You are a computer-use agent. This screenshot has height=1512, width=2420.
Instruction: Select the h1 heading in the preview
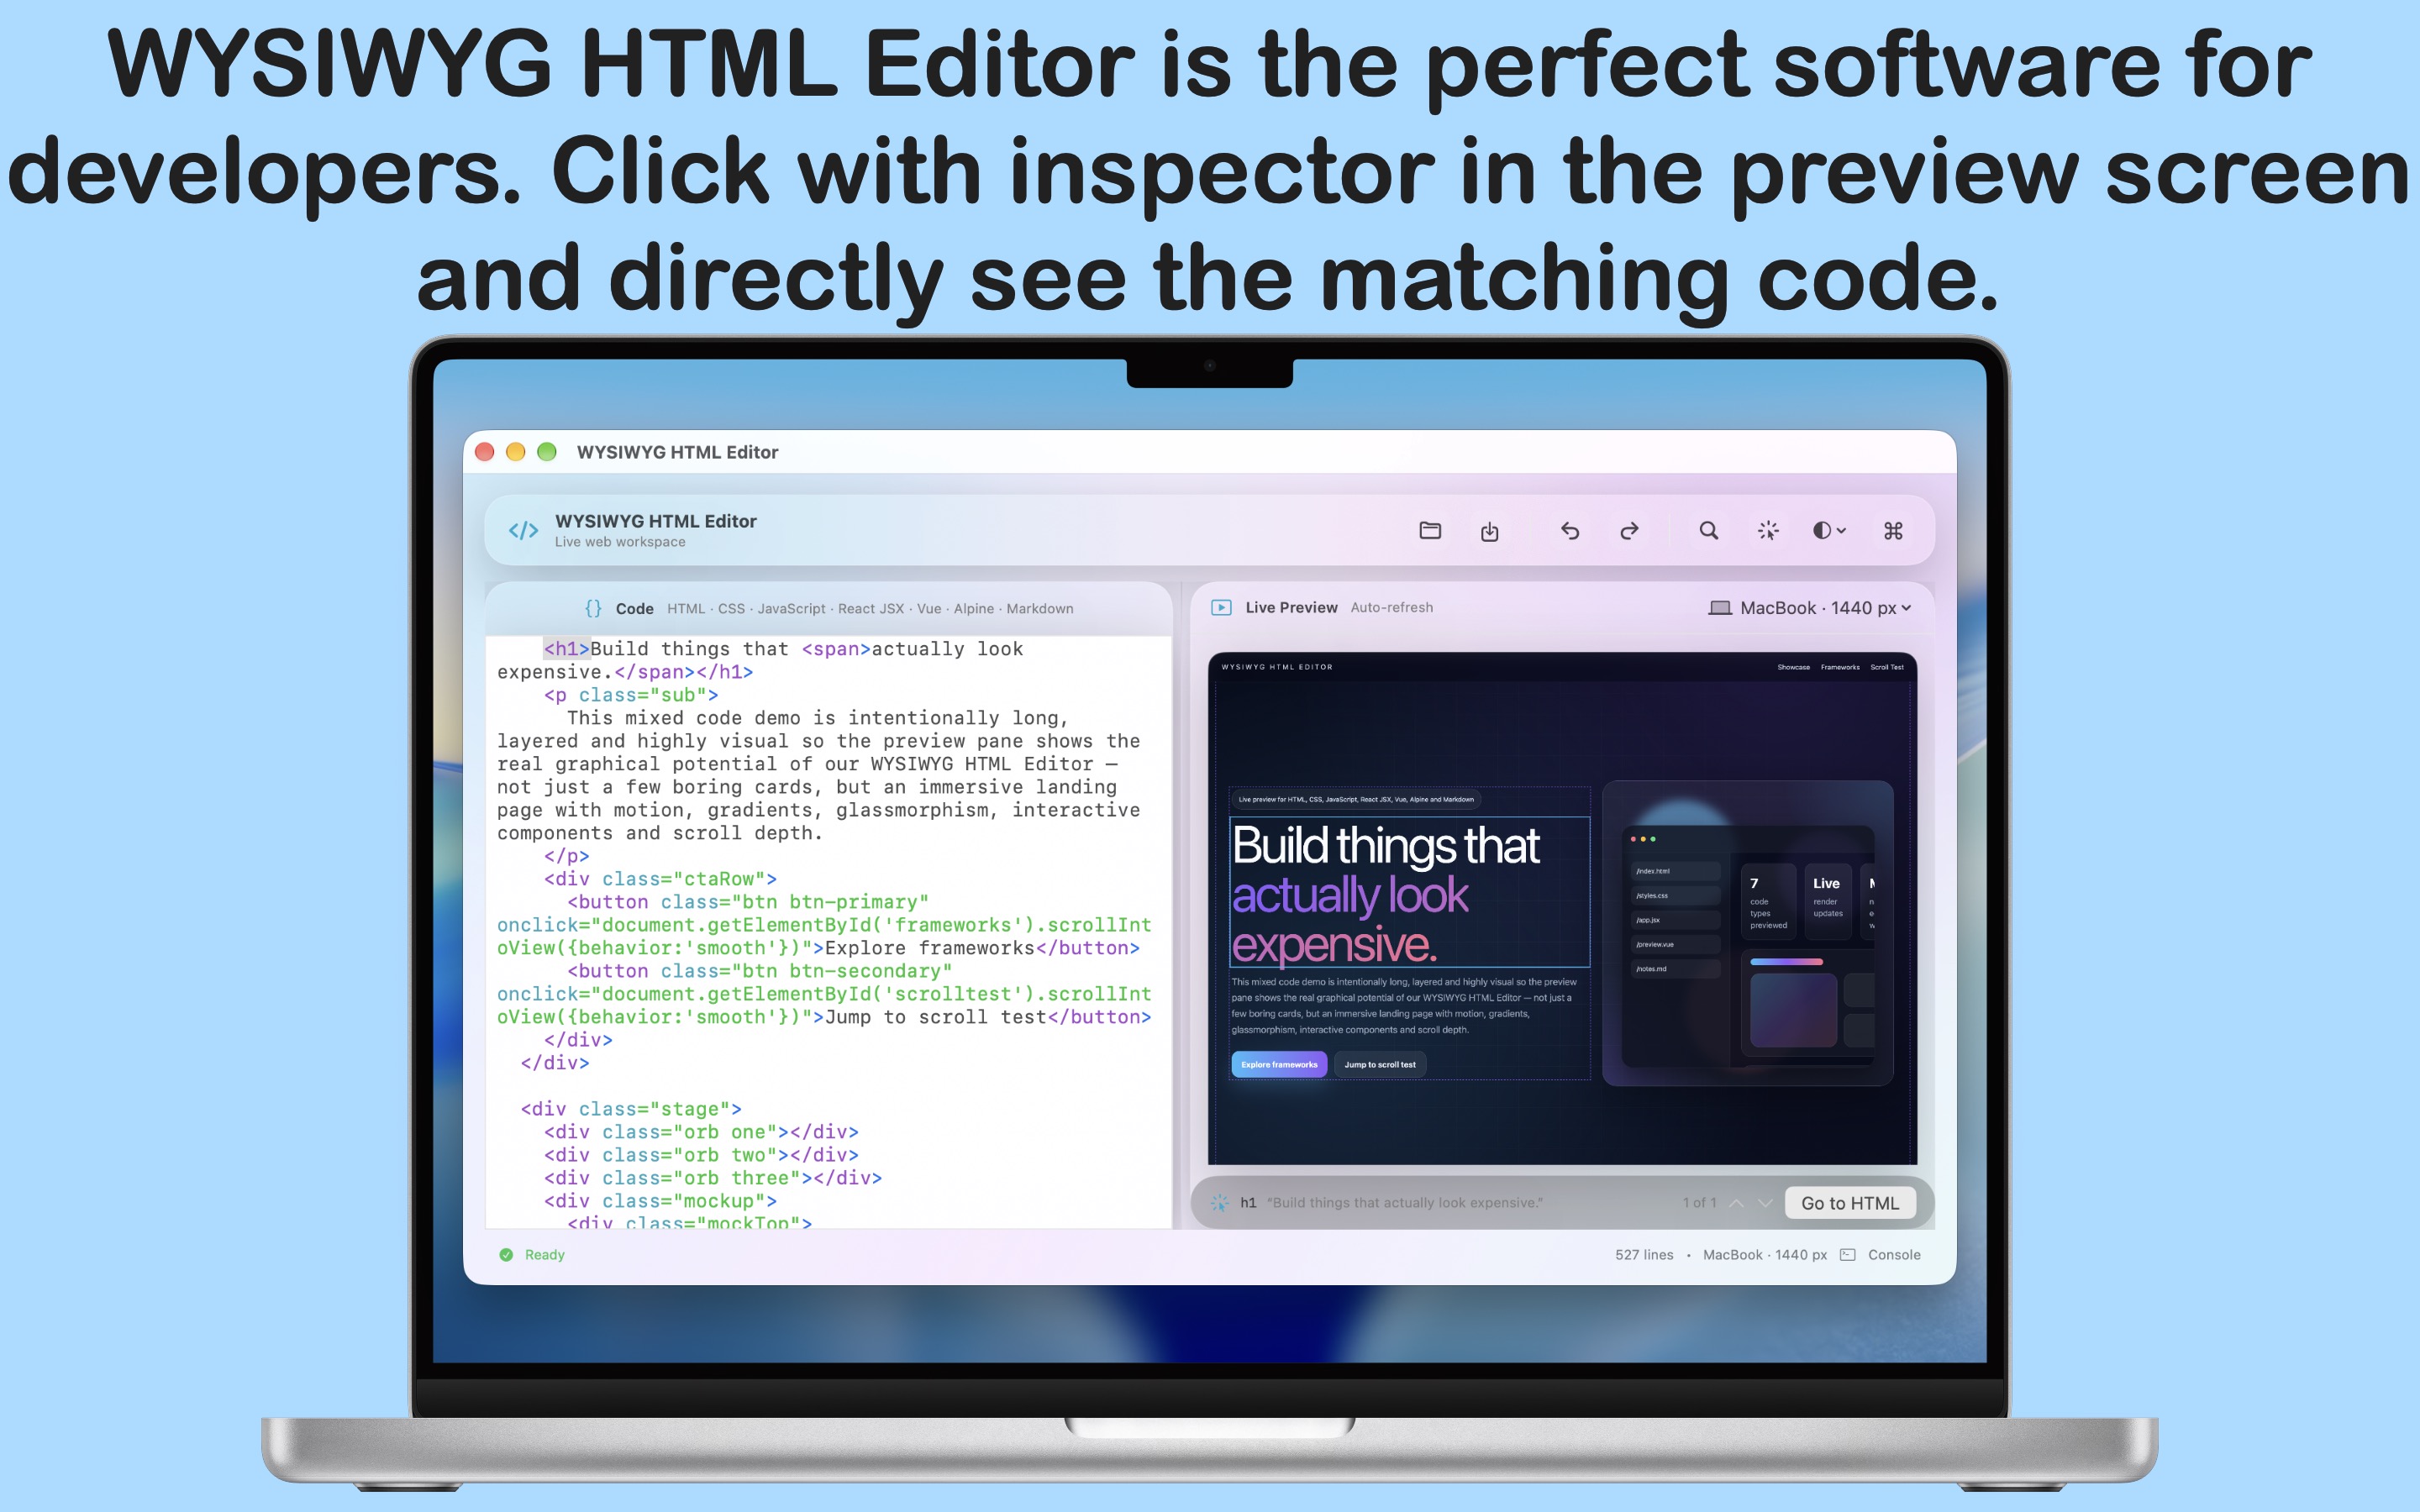pyautogui.click(x=1409, y=892)
